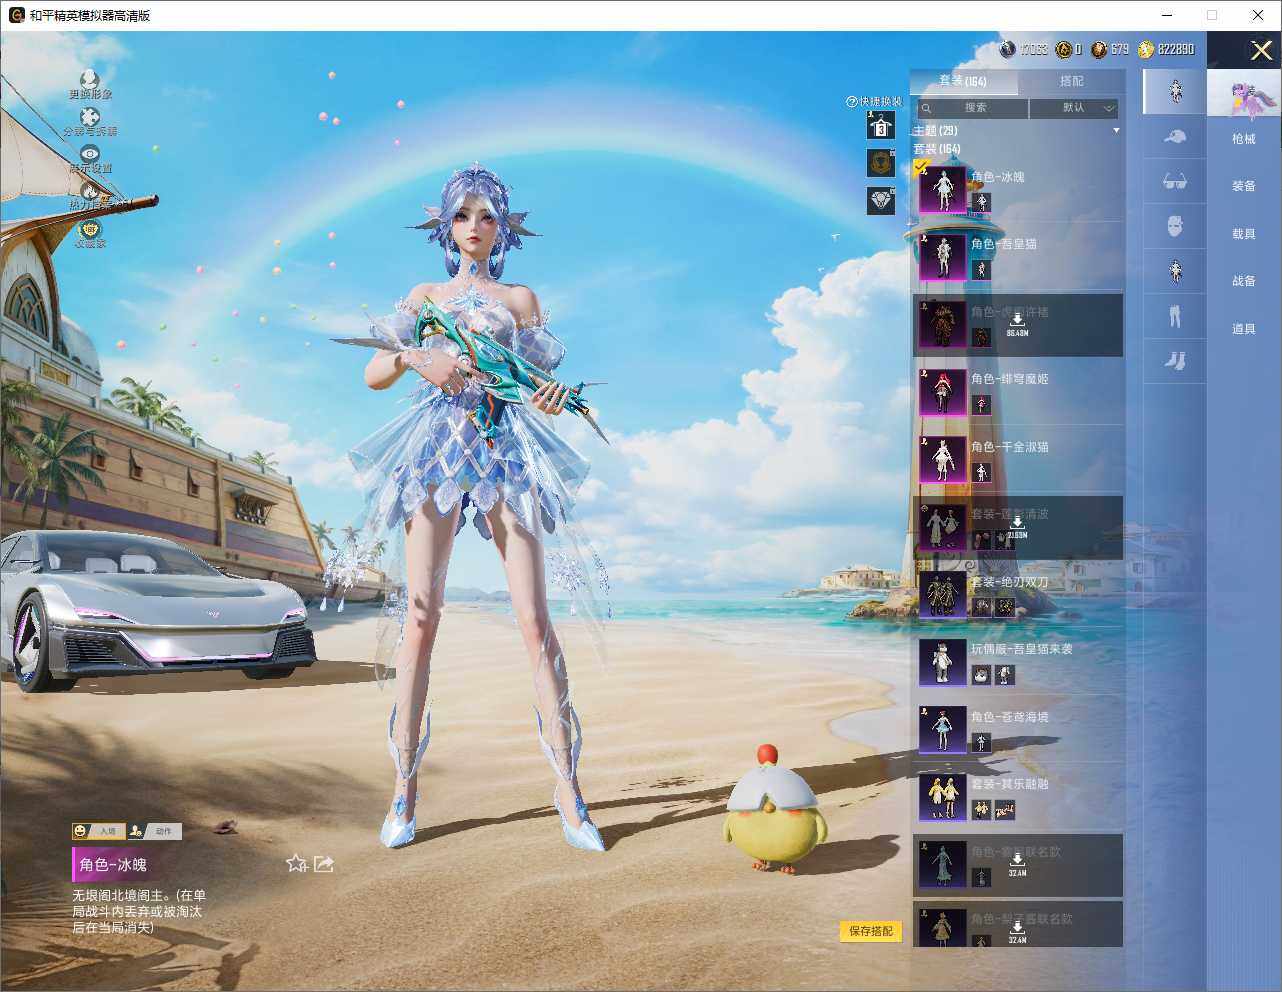Image resolution: width=1282 pixels, height=992 pixels.
Task: Switch to the 战备 tab
Action: point(1244,281)
